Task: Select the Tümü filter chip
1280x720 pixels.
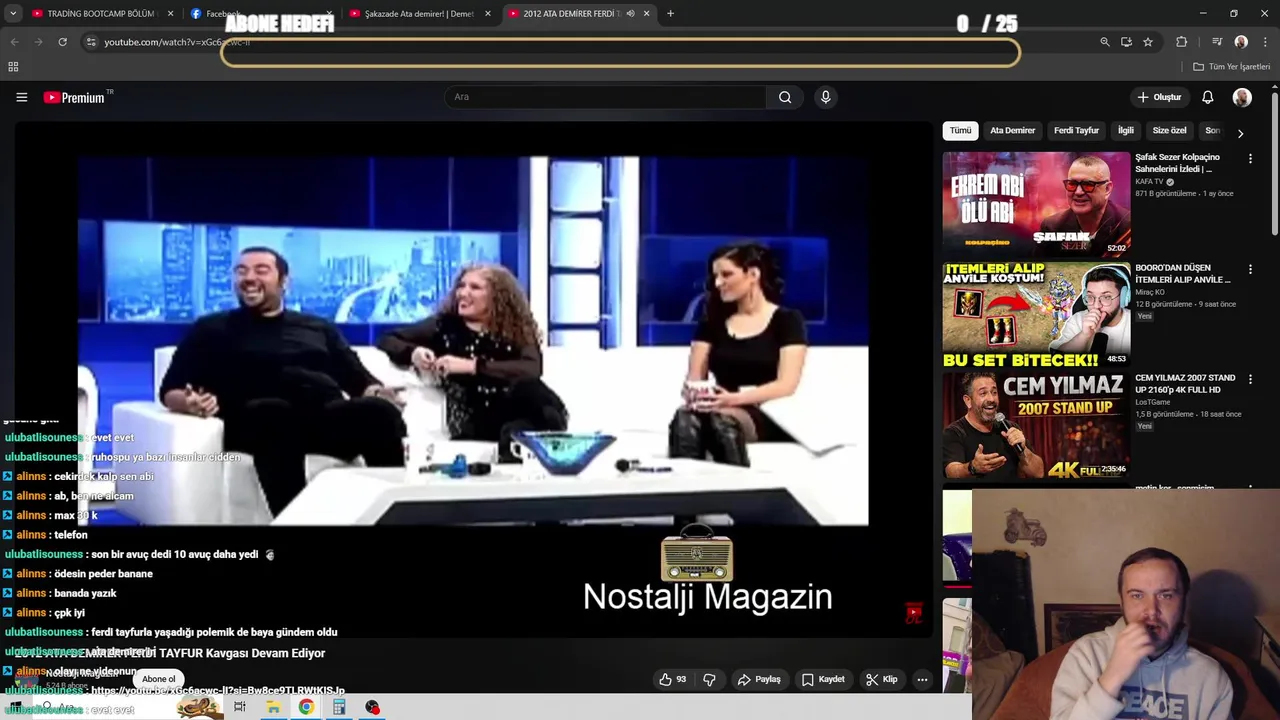Action: 960,130
